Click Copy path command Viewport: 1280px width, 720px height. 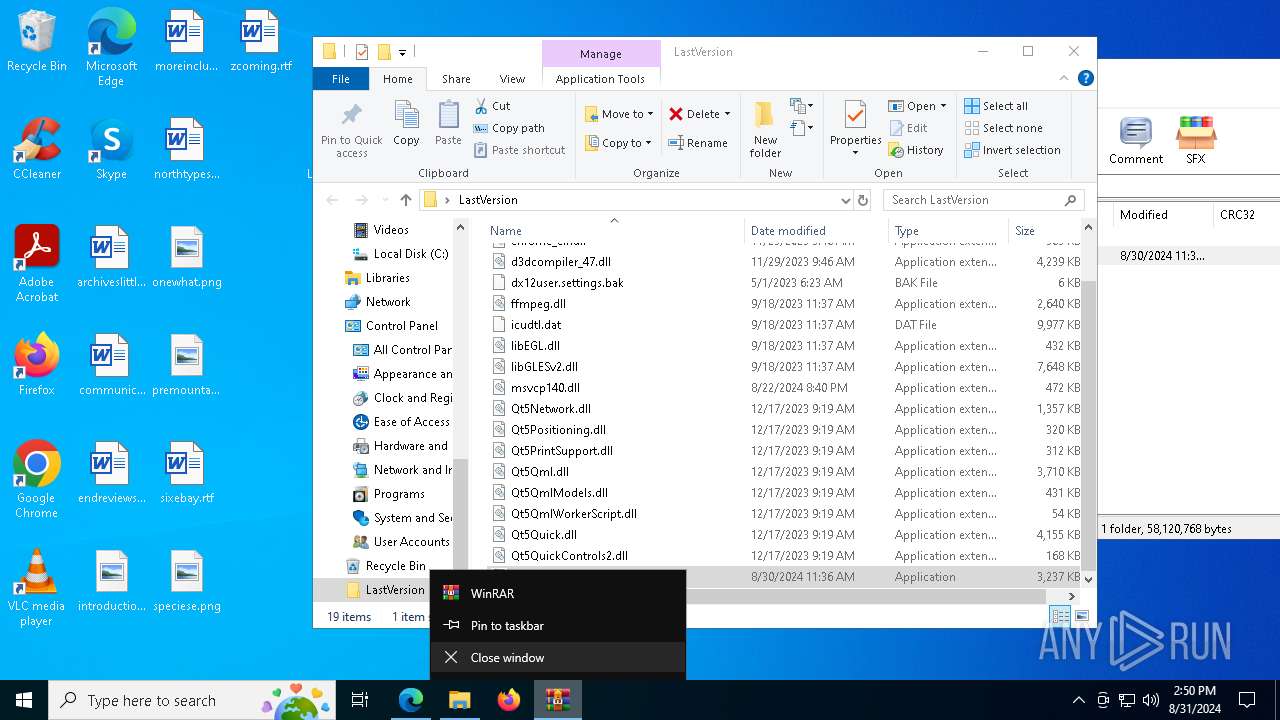[x=509, y=128]
